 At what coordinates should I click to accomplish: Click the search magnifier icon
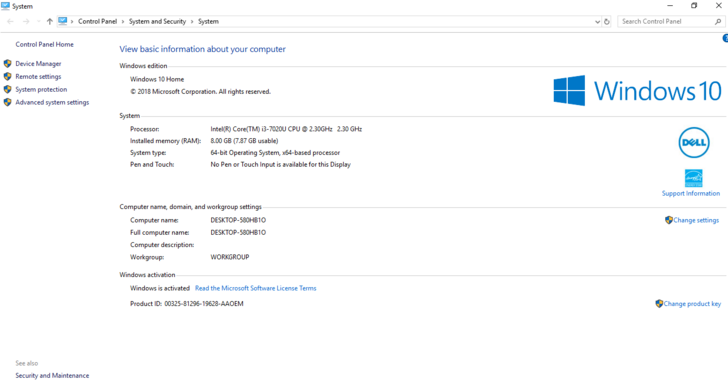coord(718,21)
